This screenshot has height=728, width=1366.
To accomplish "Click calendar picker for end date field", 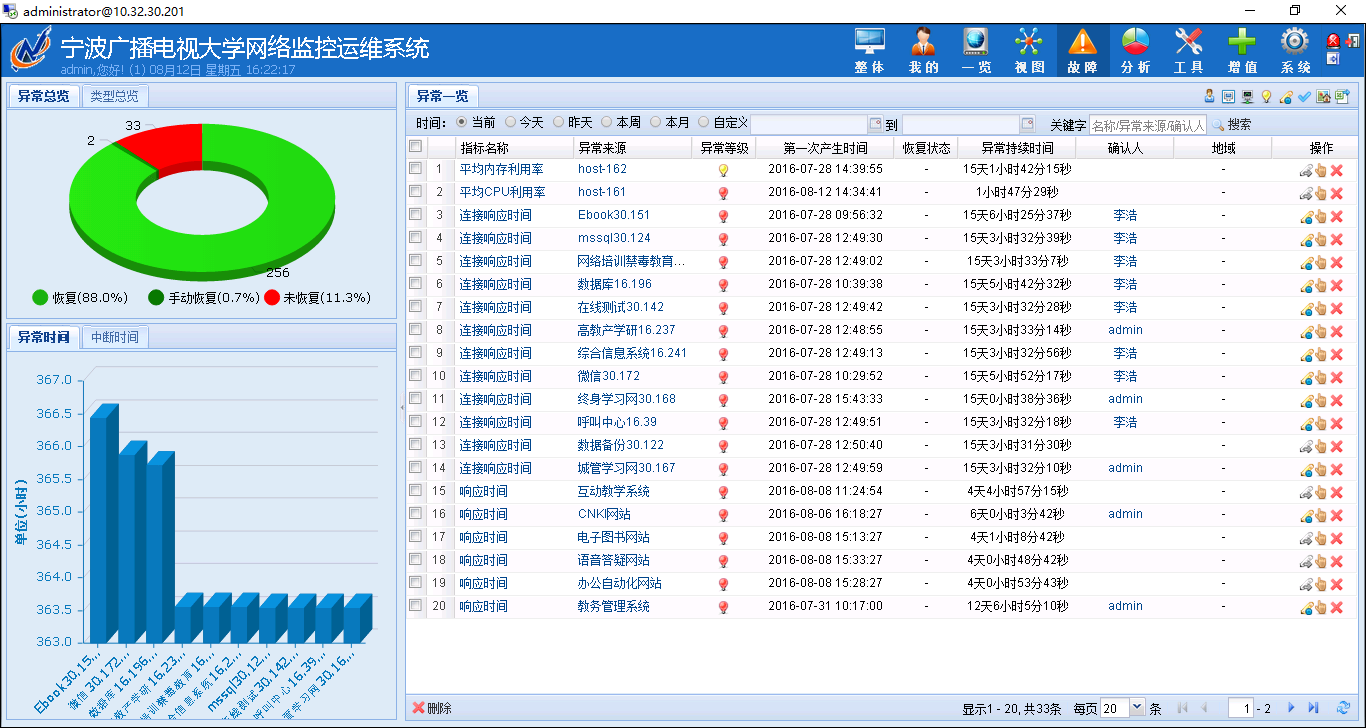I will [1027, 124].
